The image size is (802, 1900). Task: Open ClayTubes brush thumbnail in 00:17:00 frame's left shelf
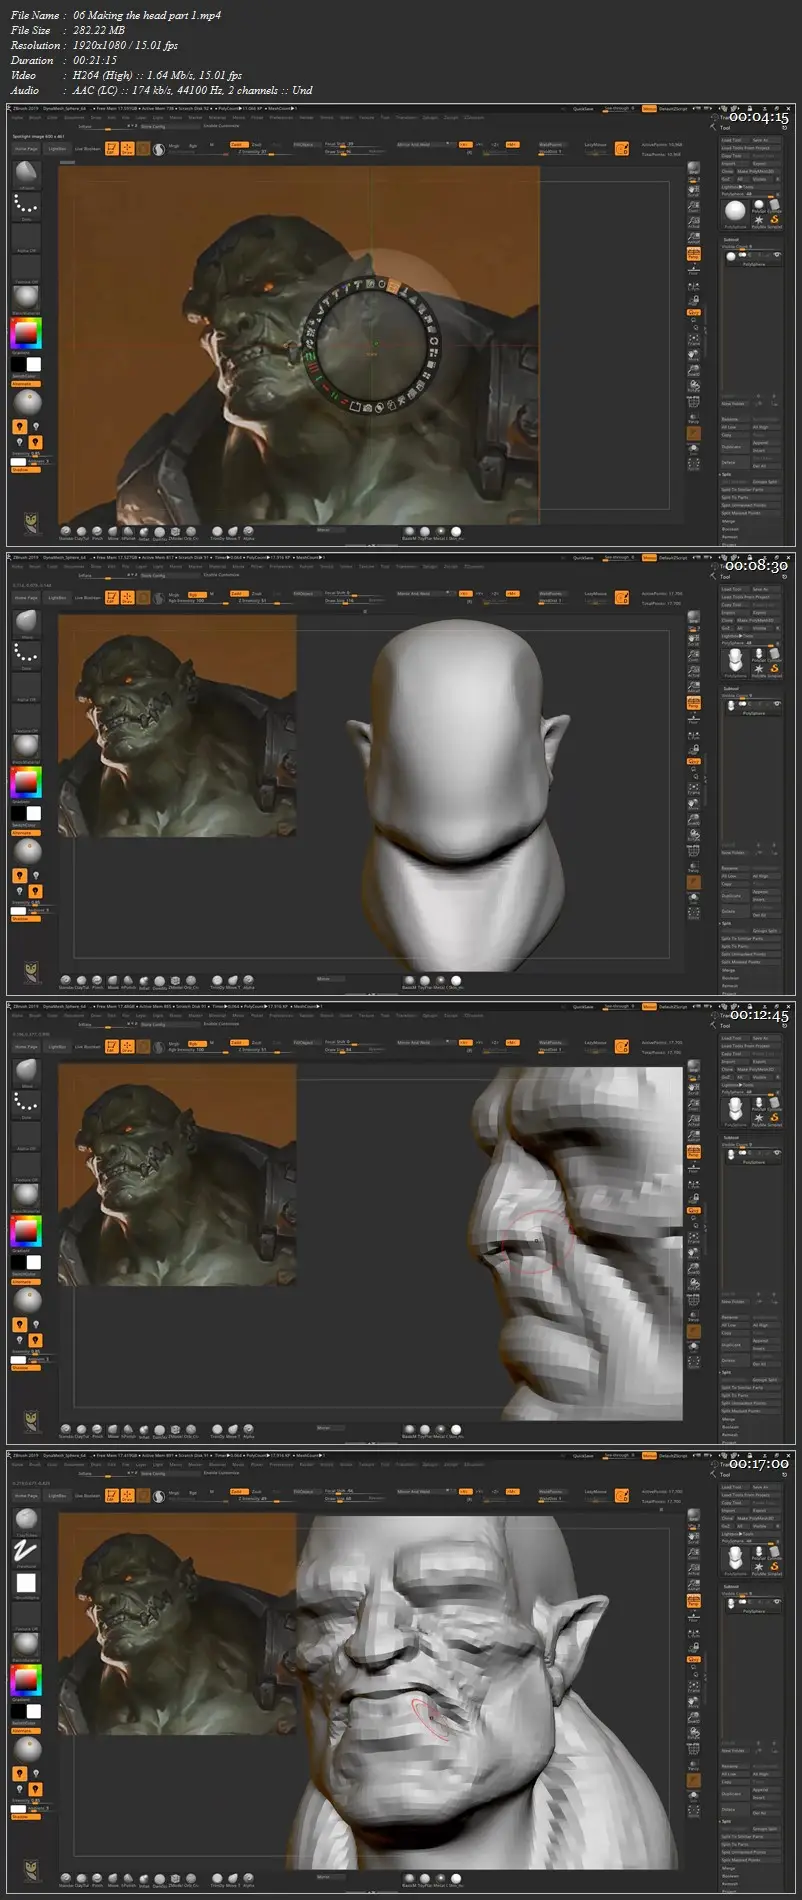26,1520
